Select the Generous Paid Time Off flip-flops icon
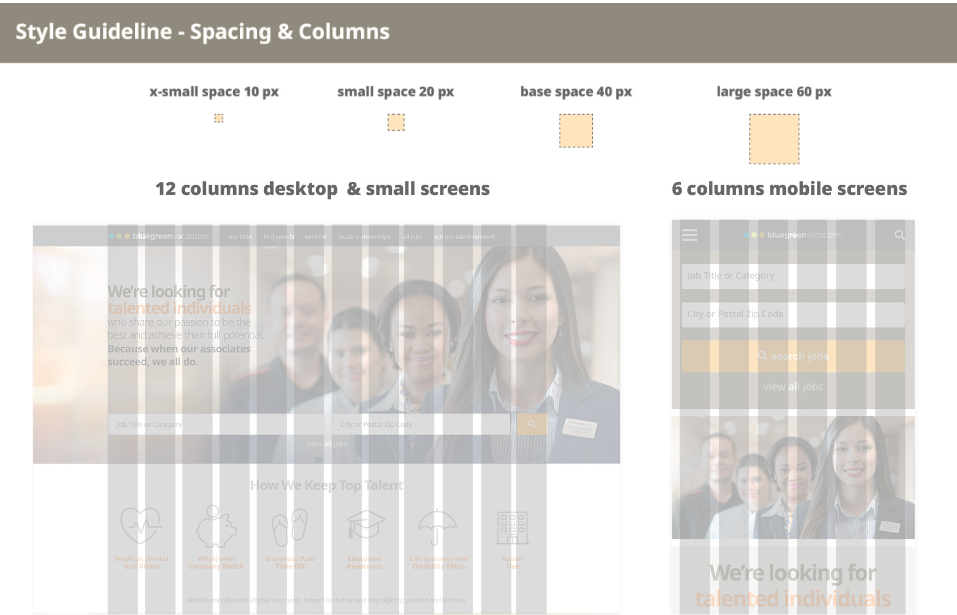 click(x=290, y=524)
